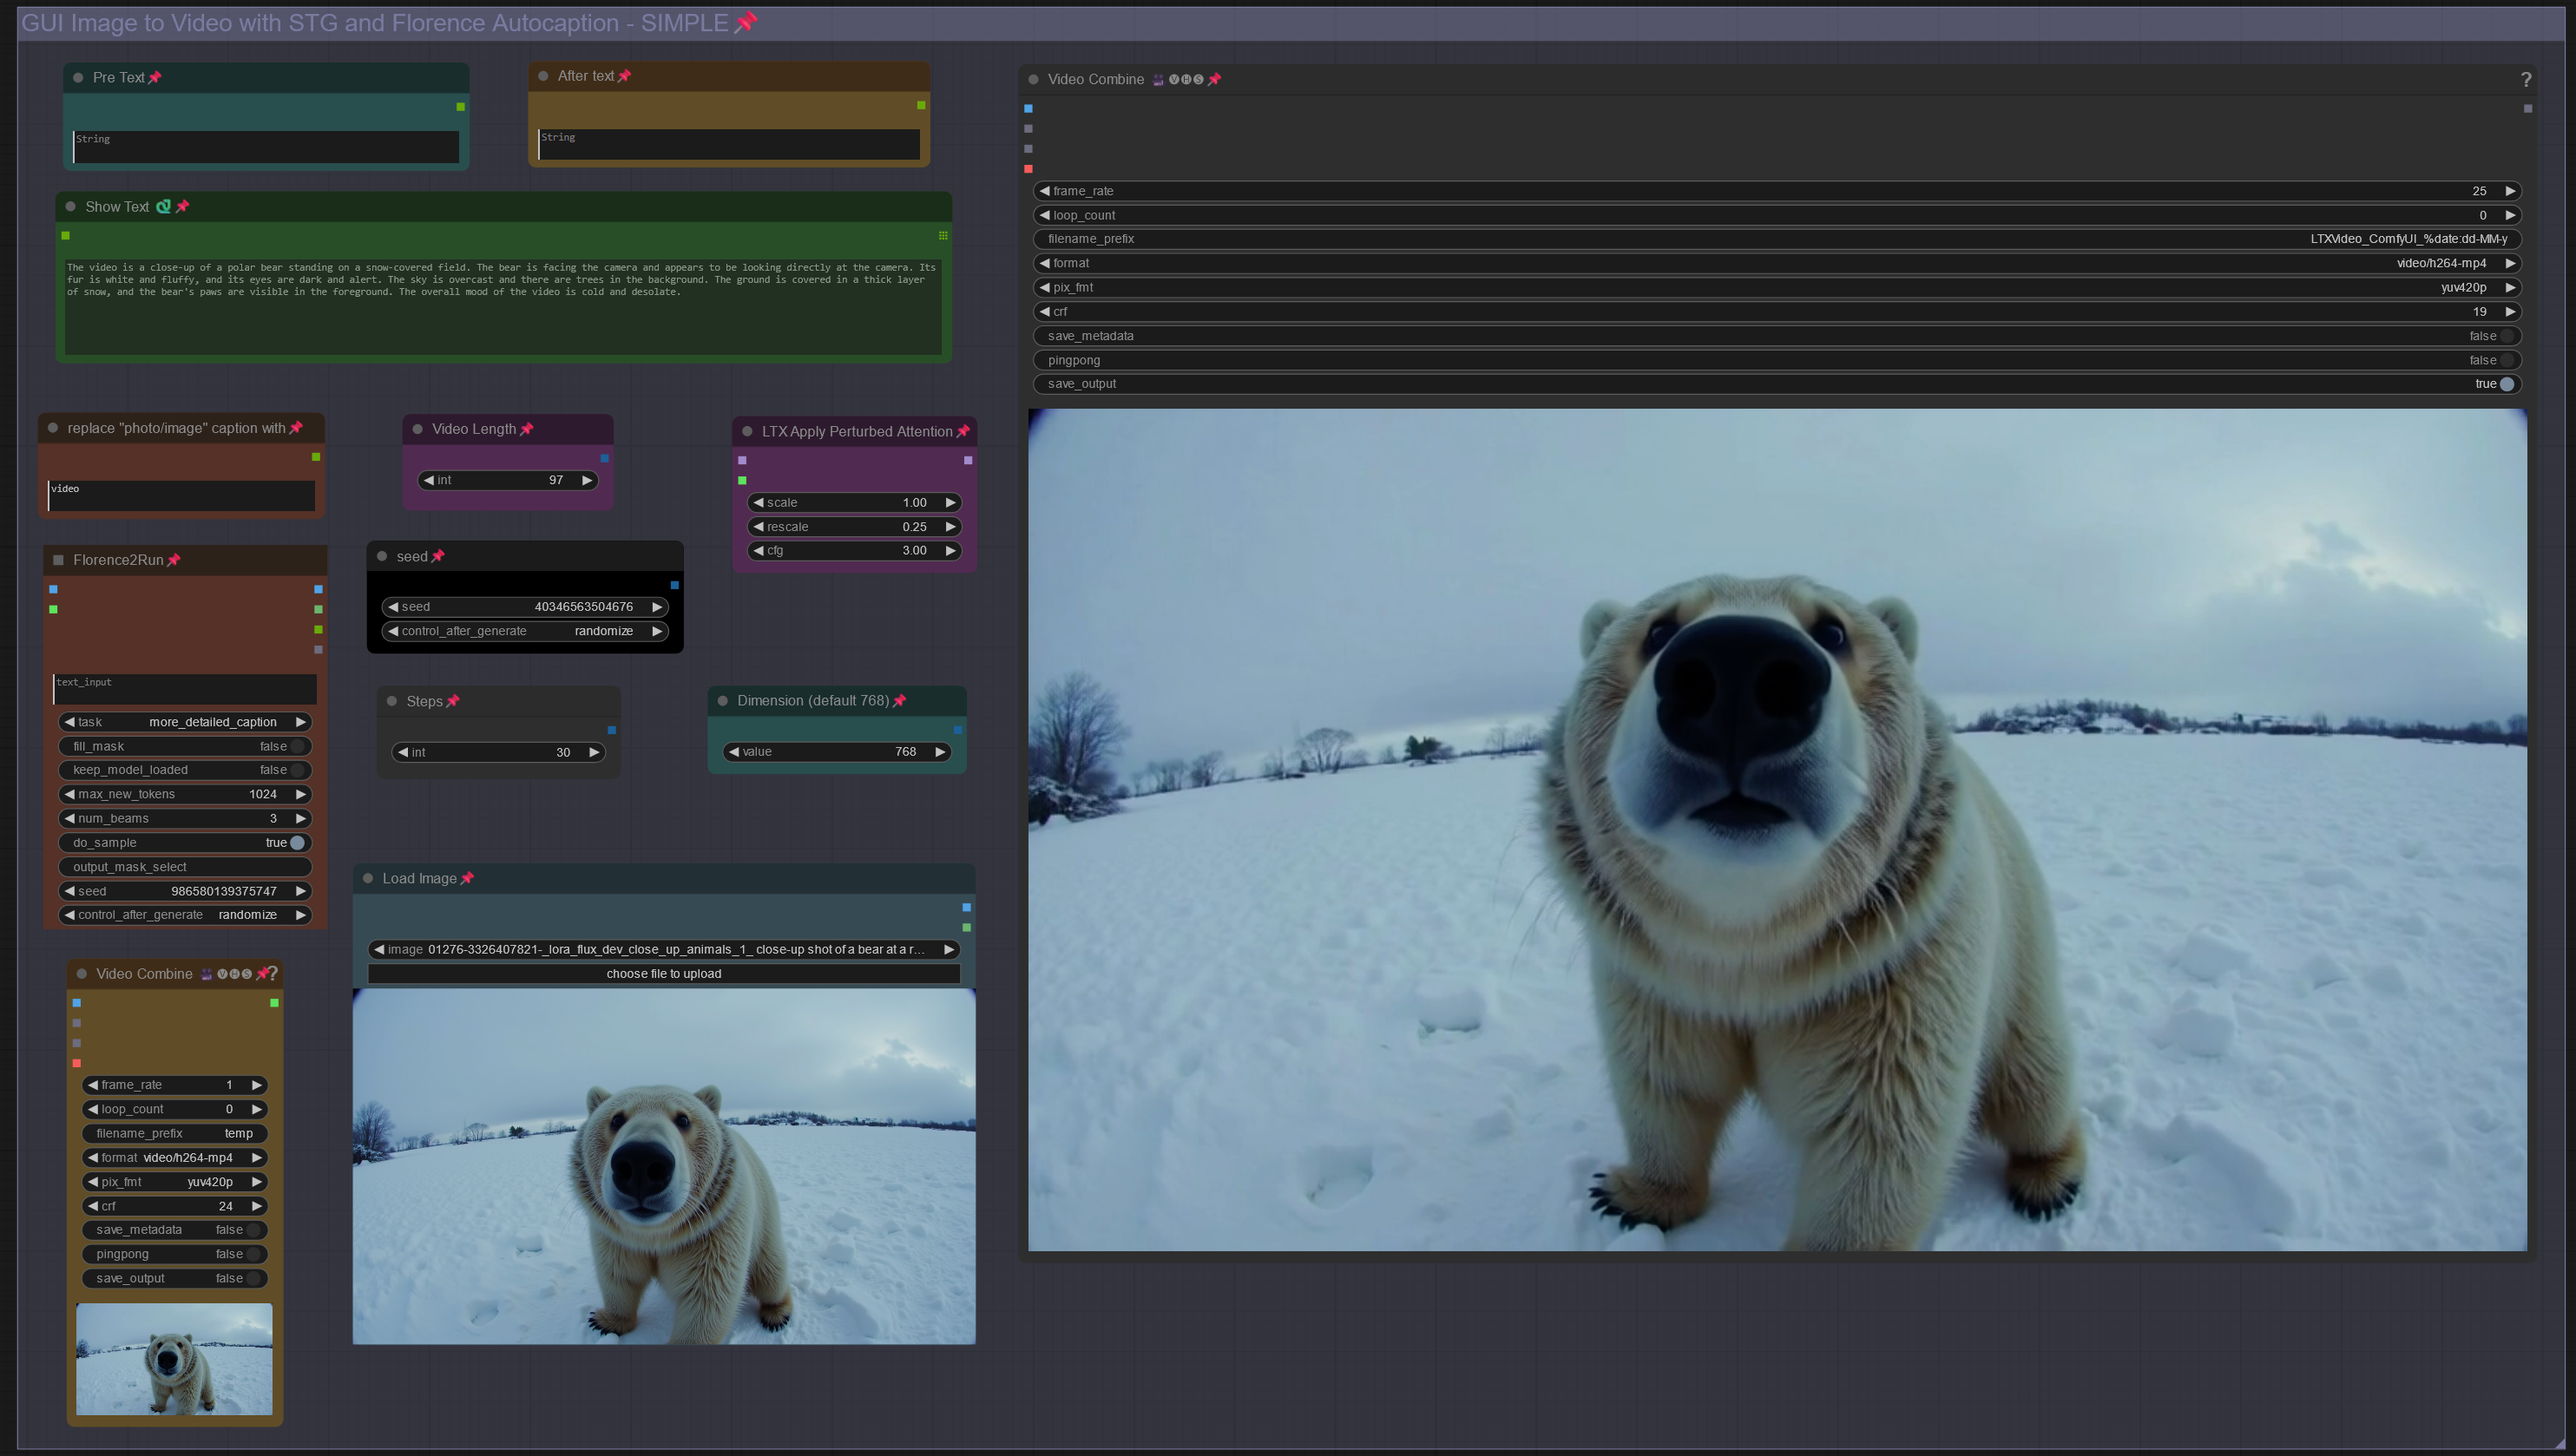Click the pin icon in the group title
Image resolution: width=2576 pixels, height=1456 pixels.
click(745, 23)
